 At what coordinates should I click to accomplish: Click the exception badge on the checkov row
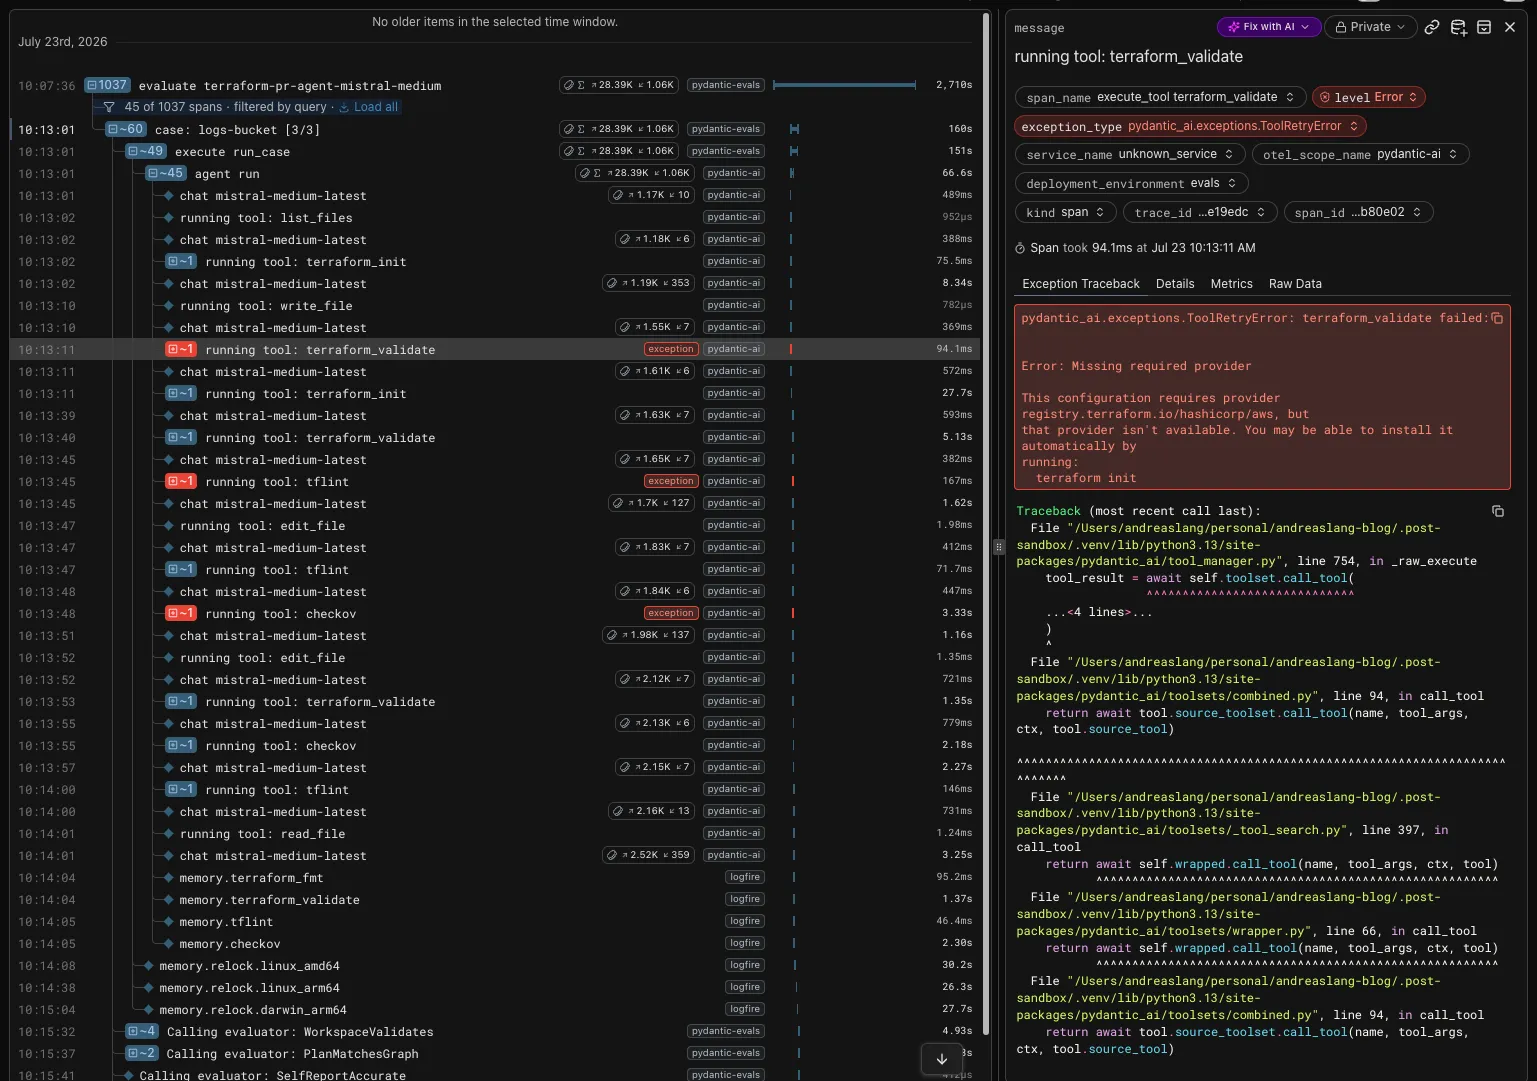pos(670,613)
